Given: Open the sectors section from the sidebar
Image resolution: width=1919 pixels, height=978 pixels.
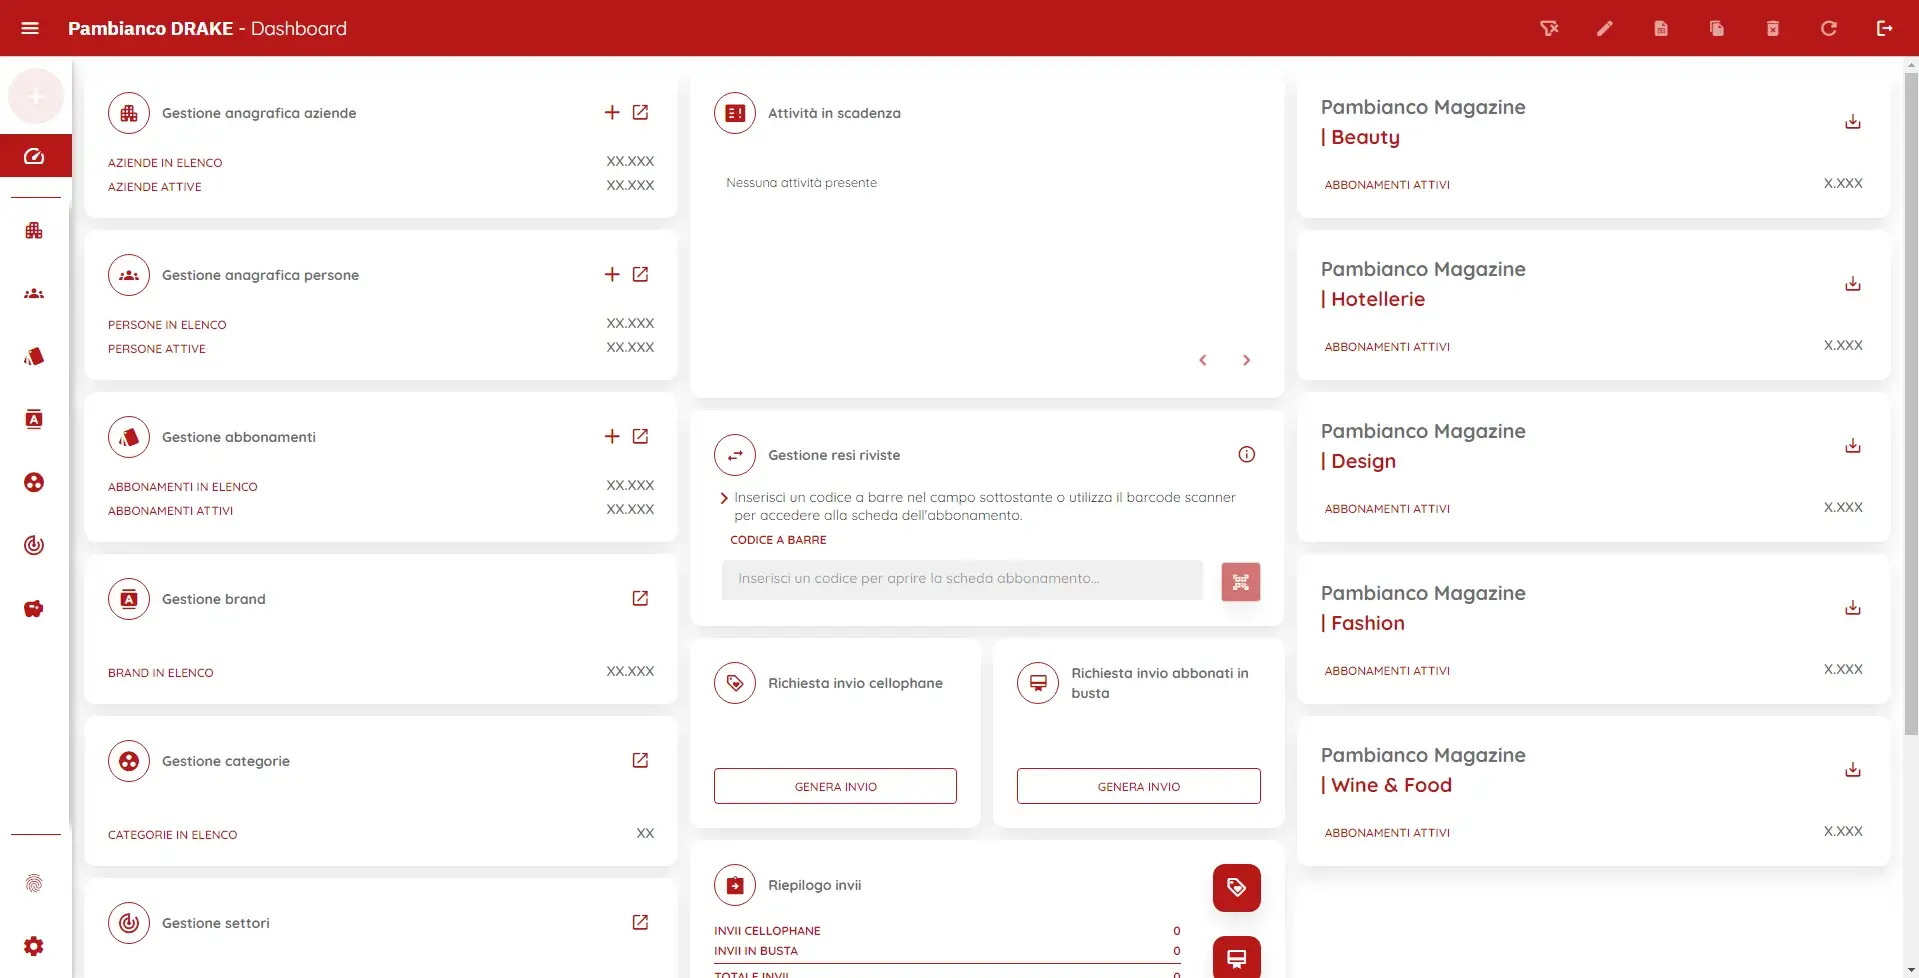Looking at the screenshot, I should click(x=34, y=546).
